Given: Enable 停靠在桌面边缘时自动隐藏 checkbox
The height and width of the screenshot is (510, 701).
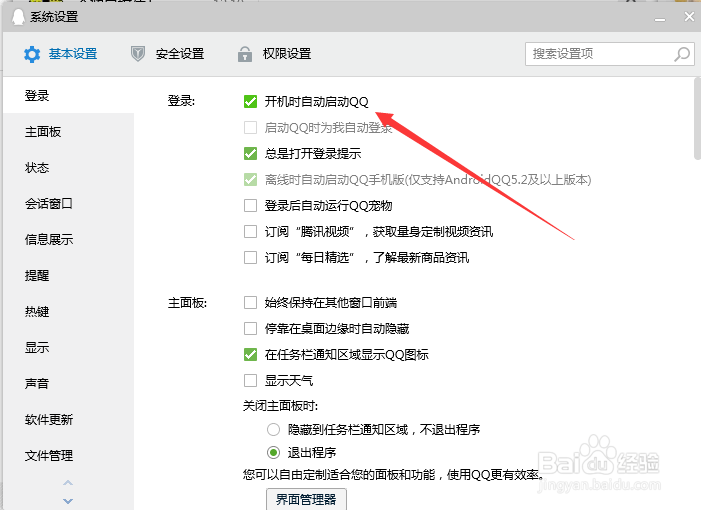Looking at the screenshot, I should pos(250,329).
